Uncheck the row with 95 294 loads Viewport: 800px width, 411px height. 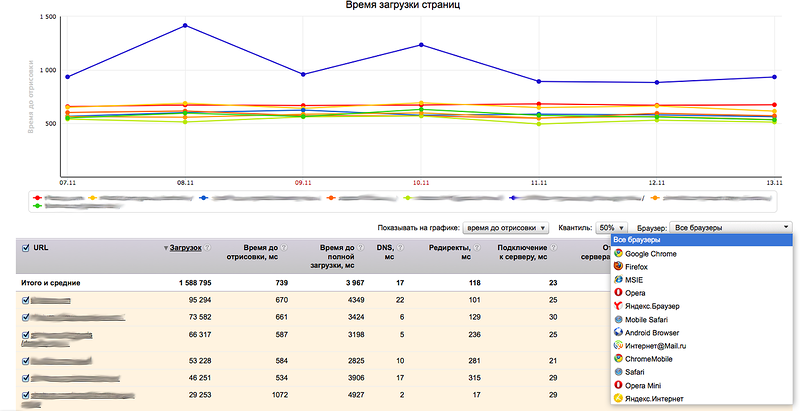[x=26, y=300]
